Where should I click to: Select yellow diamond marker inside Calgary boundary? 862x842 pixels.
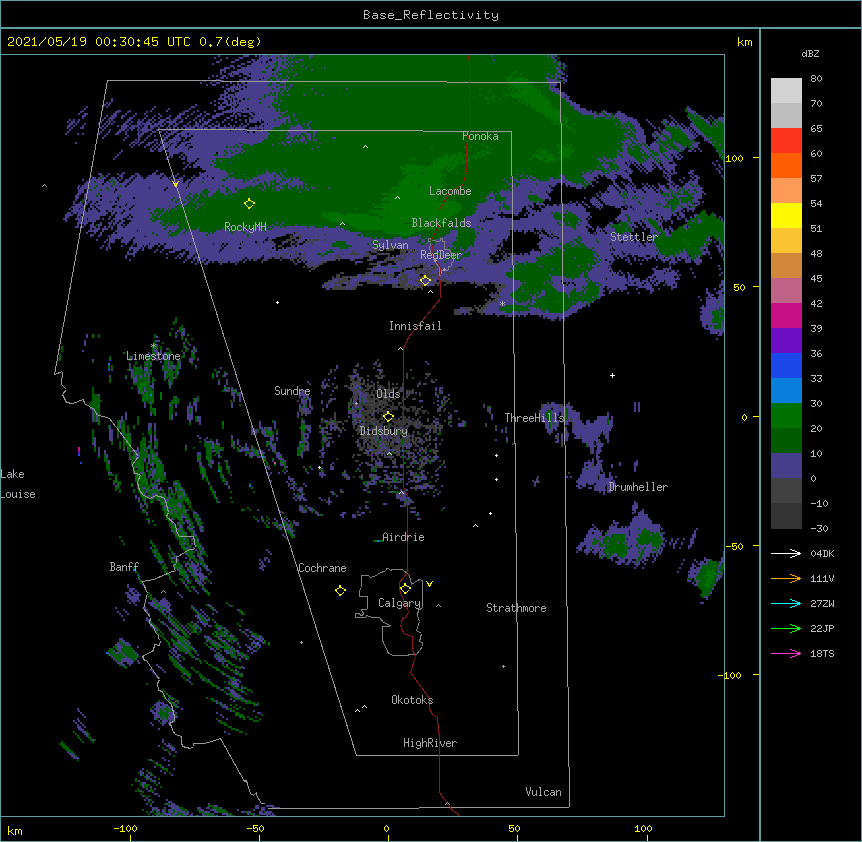(405, 589)
